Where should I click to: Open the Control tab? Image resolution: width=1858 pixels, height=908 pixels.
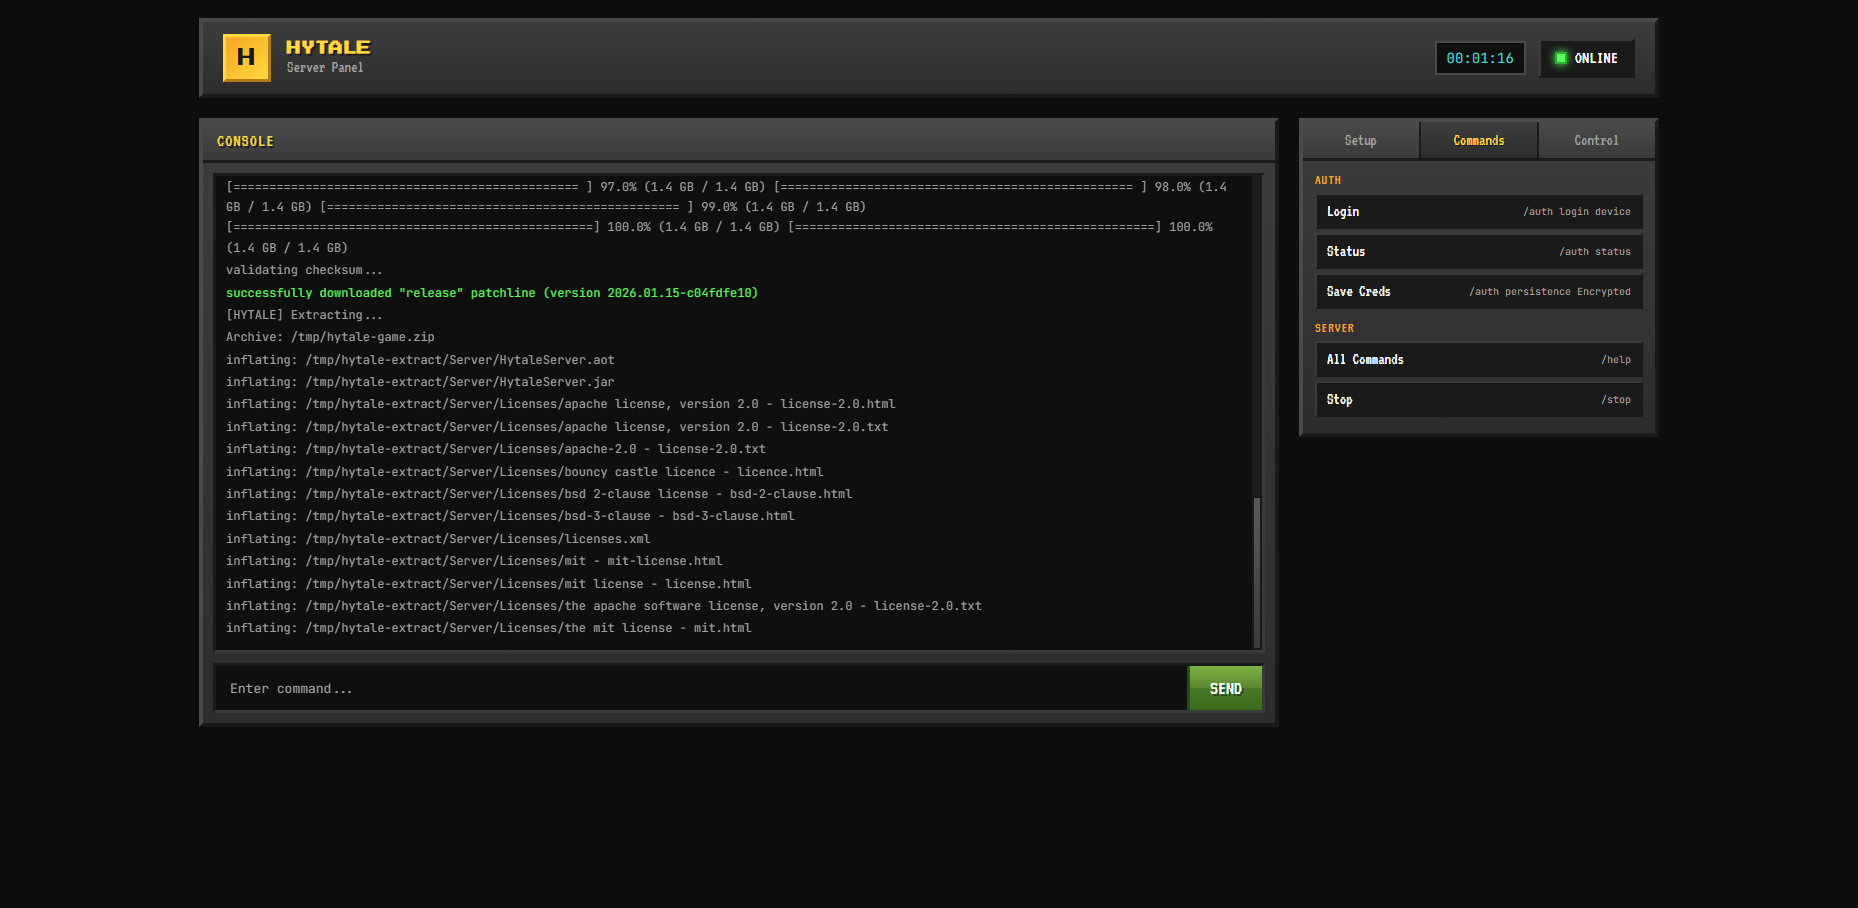coord(1596,141)
